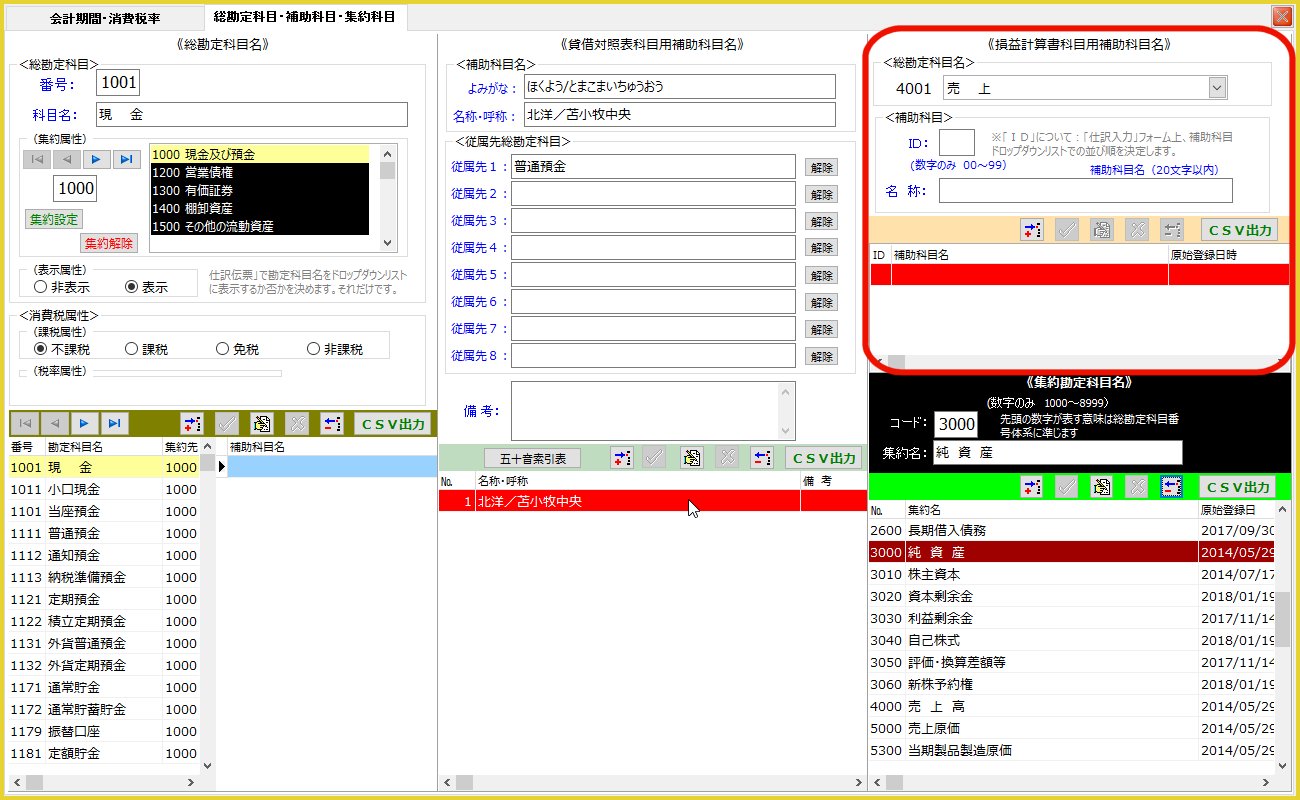
Task: Select the 総勘定科目・補助科目・集約科目 tab
Action: tap(304, 17)
